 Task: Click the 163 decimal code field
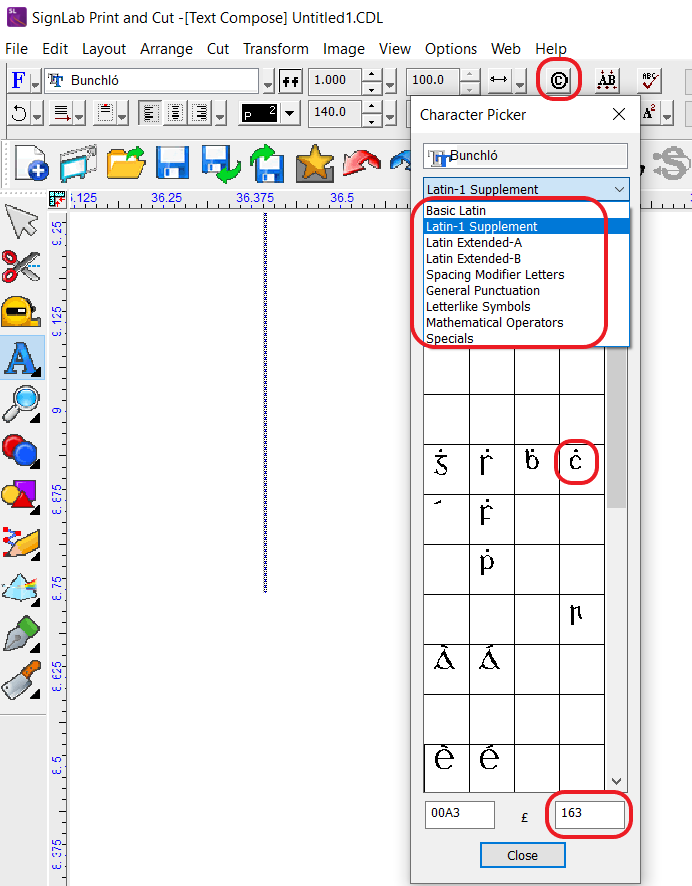coord(589,814)
